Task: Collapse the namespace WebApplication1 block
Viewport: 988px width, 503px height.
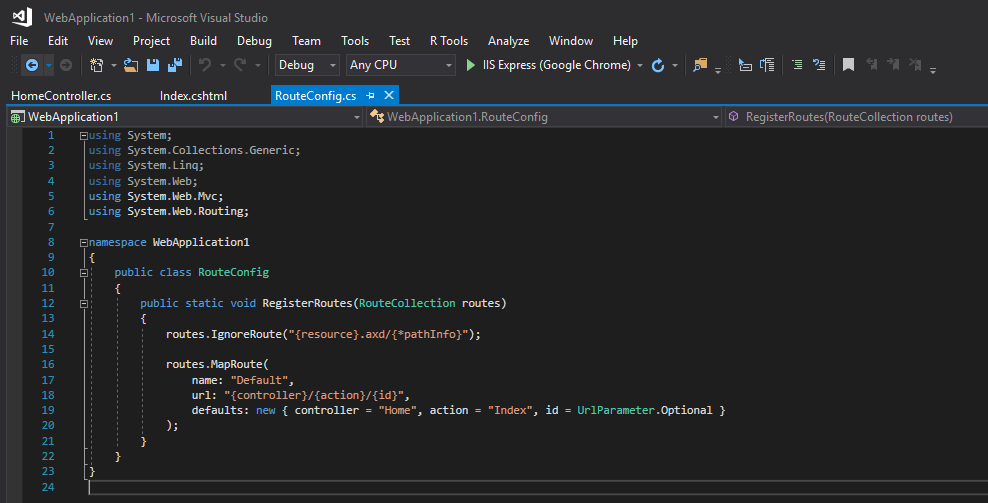Action: click(x=83, y=243)
